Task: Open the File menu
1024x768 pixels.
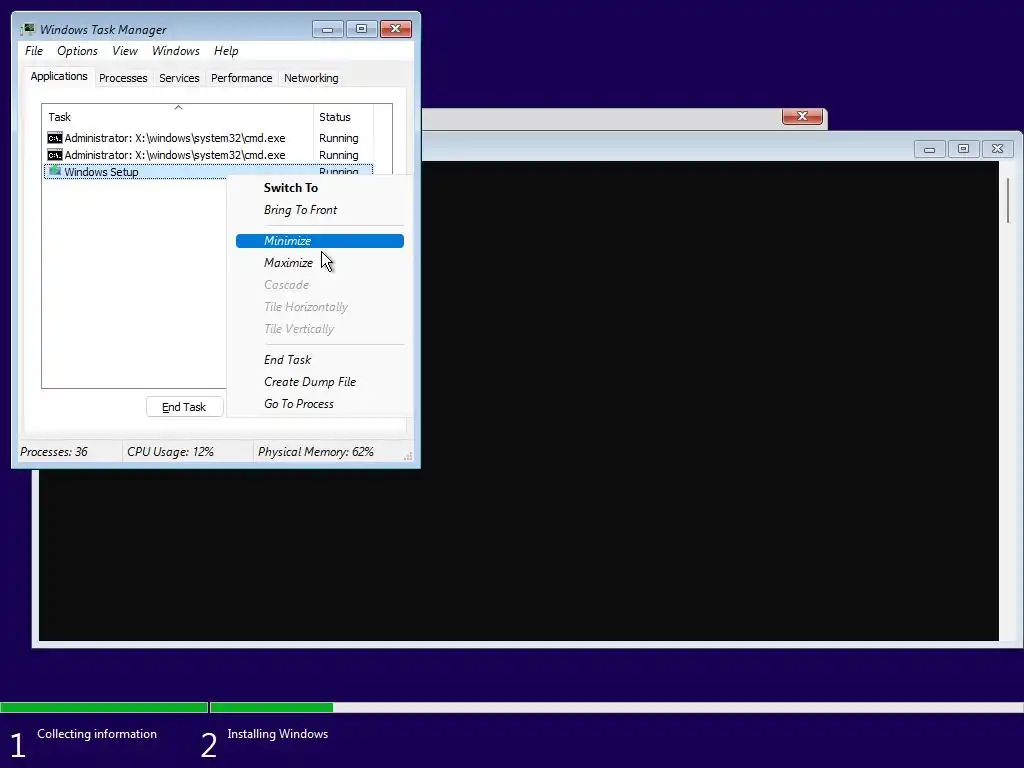Action: pyautogui.click(x=34, y=51)
